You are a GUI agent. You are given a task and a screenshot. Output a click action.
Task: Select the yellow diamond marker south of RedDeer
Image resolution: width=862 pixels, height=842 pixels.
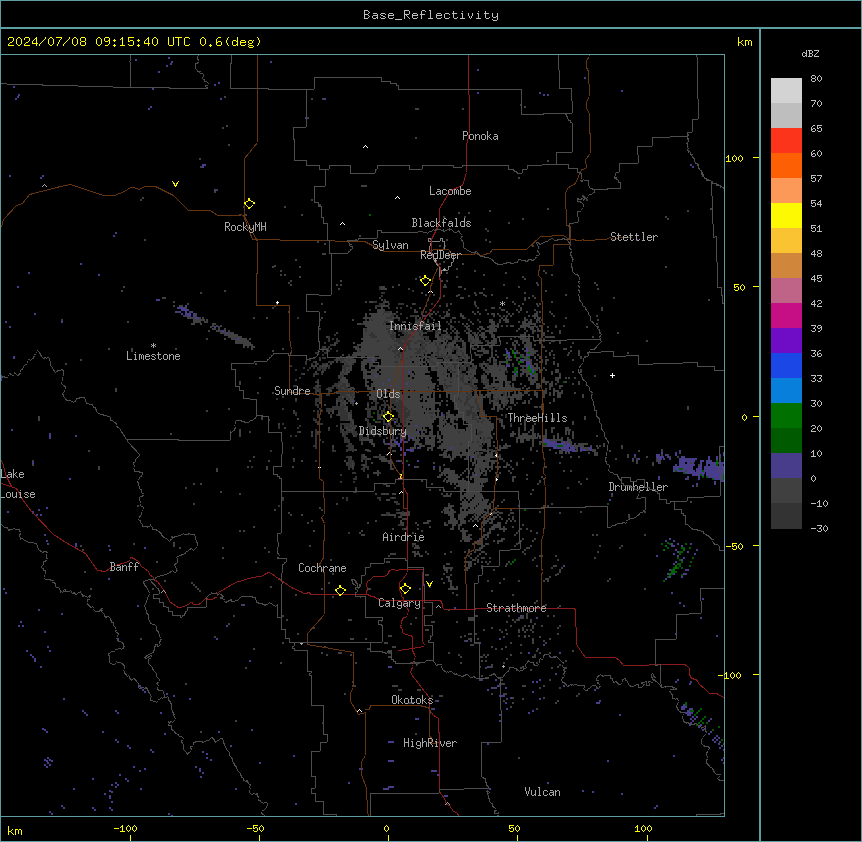pos(425,281)
